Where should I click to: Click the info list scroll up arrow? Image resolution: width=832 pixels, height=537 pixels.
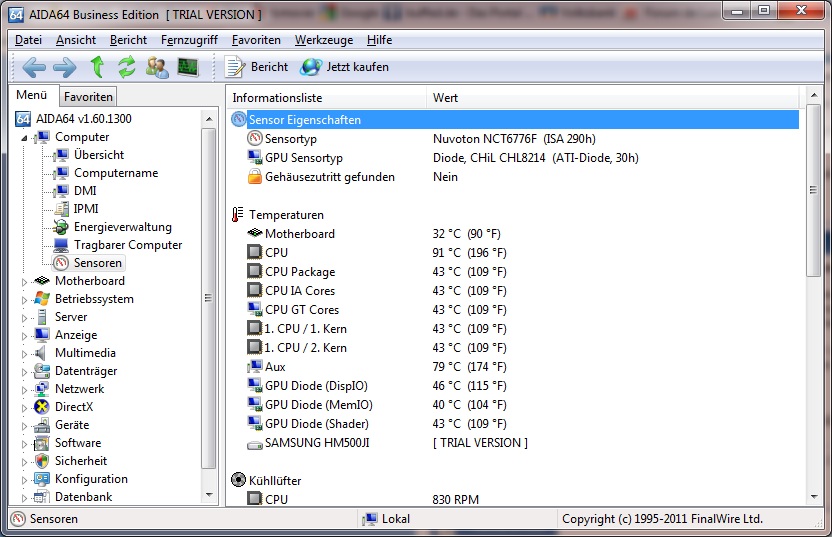(814, 95)
